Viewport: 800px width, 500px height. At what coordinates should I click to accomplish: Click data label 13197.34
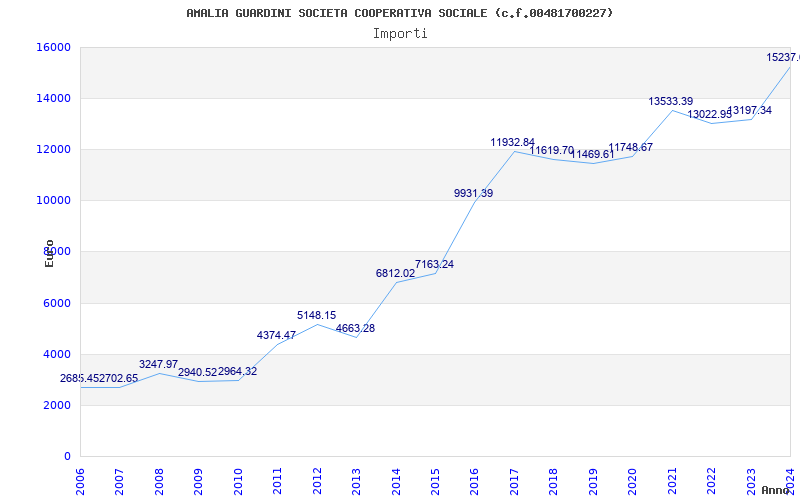pos(749,110)
